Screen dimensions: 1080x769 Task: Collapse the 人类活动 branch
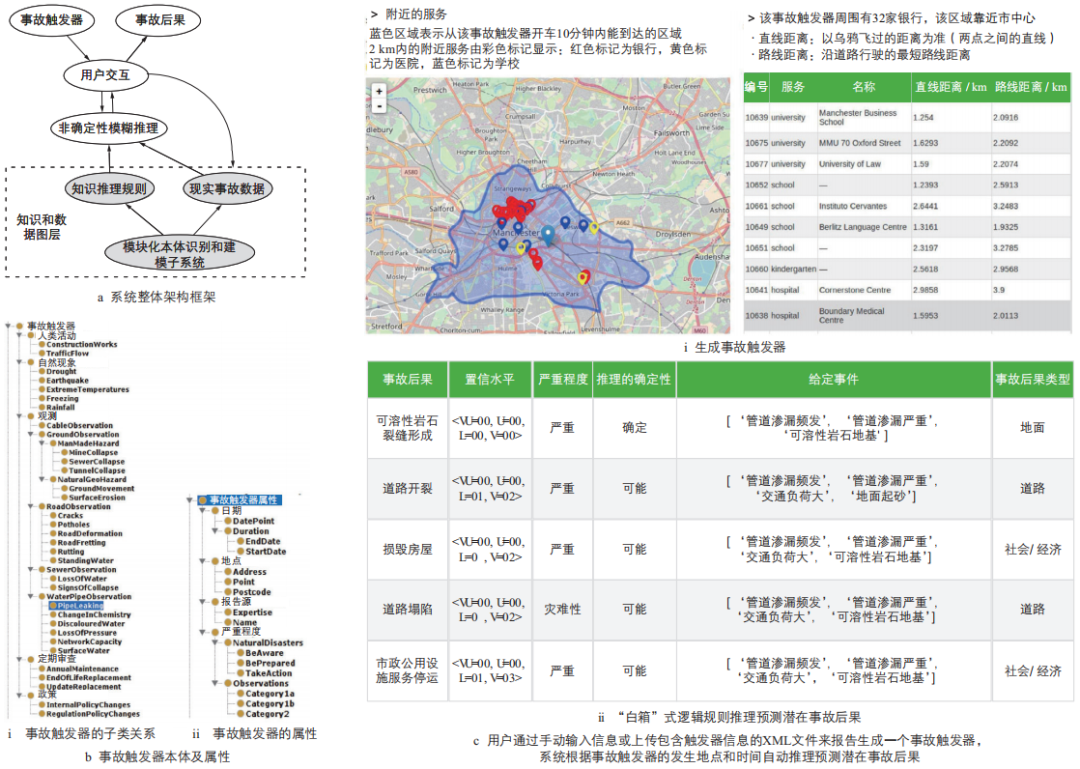tap(20, 336)
